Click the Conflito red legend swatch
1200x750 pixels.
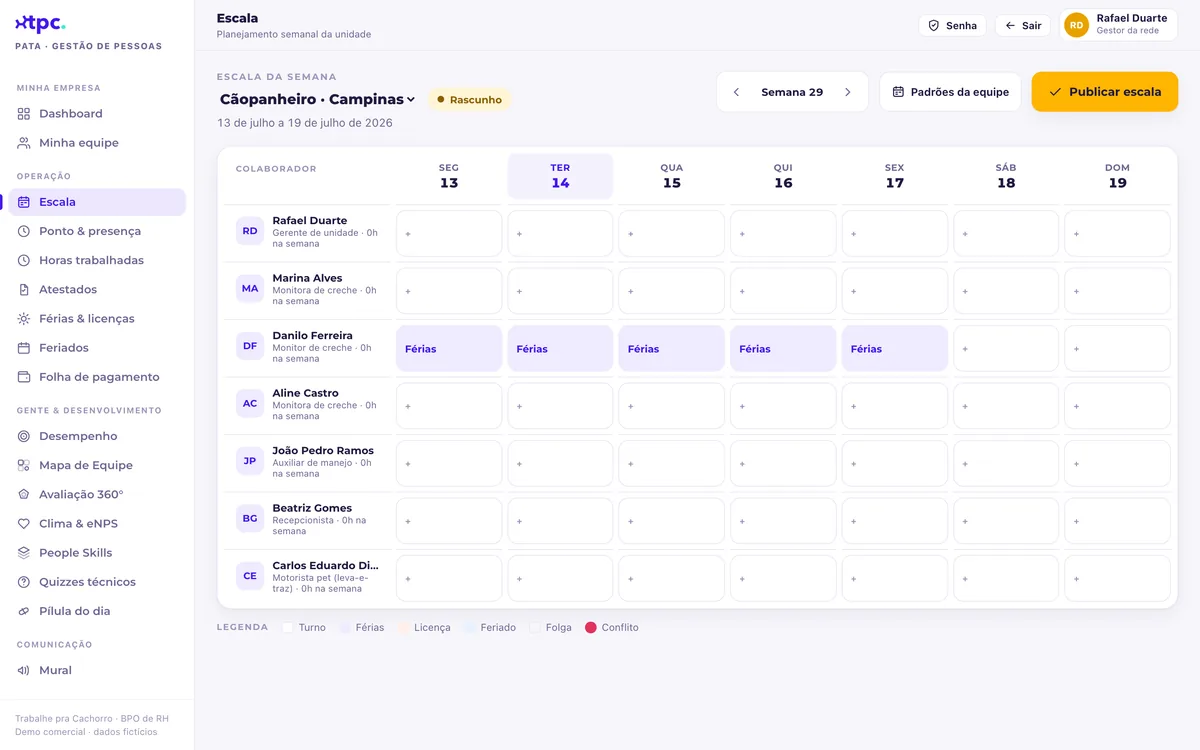[x=591, y=628]
